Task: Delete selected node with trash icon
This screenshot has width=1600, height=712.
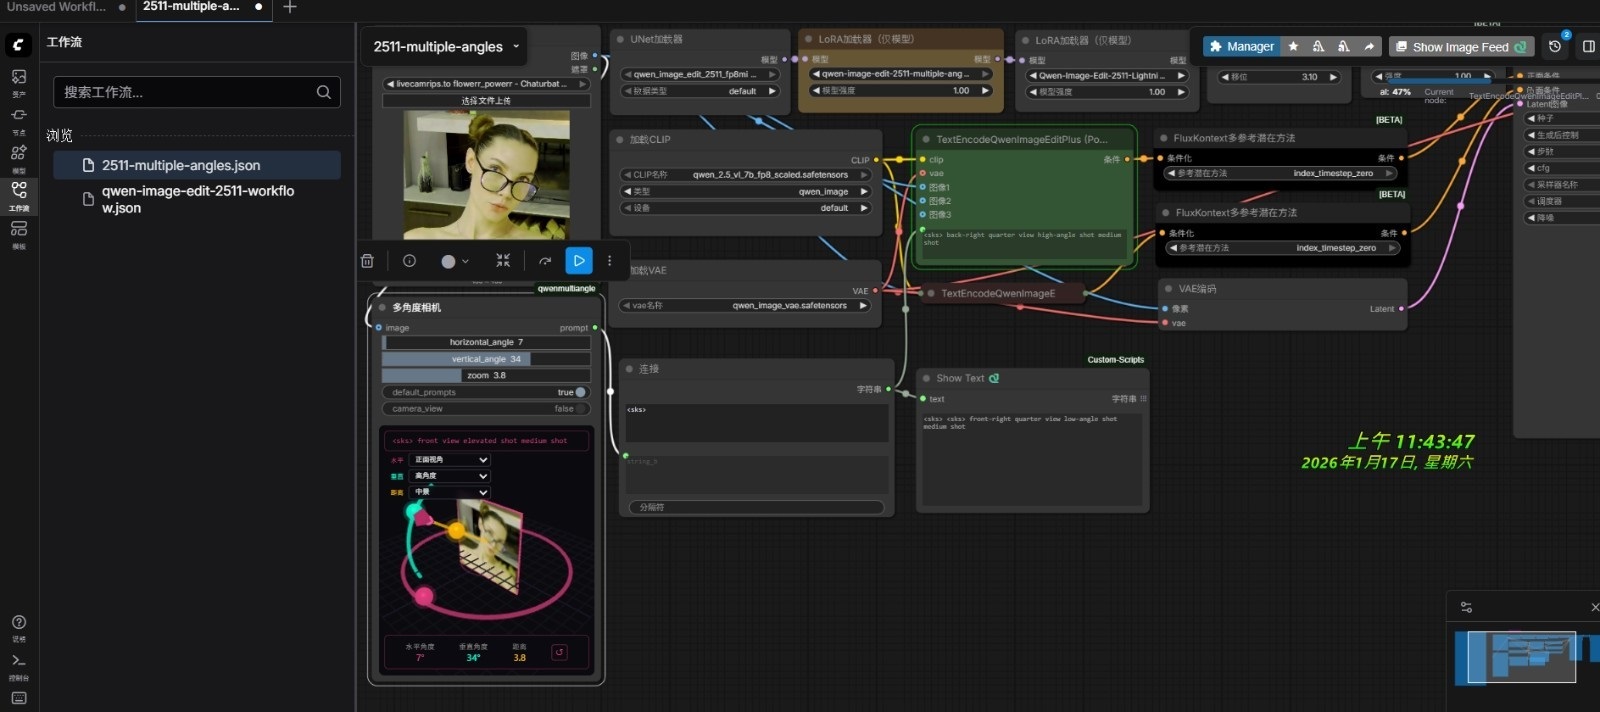Action: pyautogui.click(x=367, y=261)
